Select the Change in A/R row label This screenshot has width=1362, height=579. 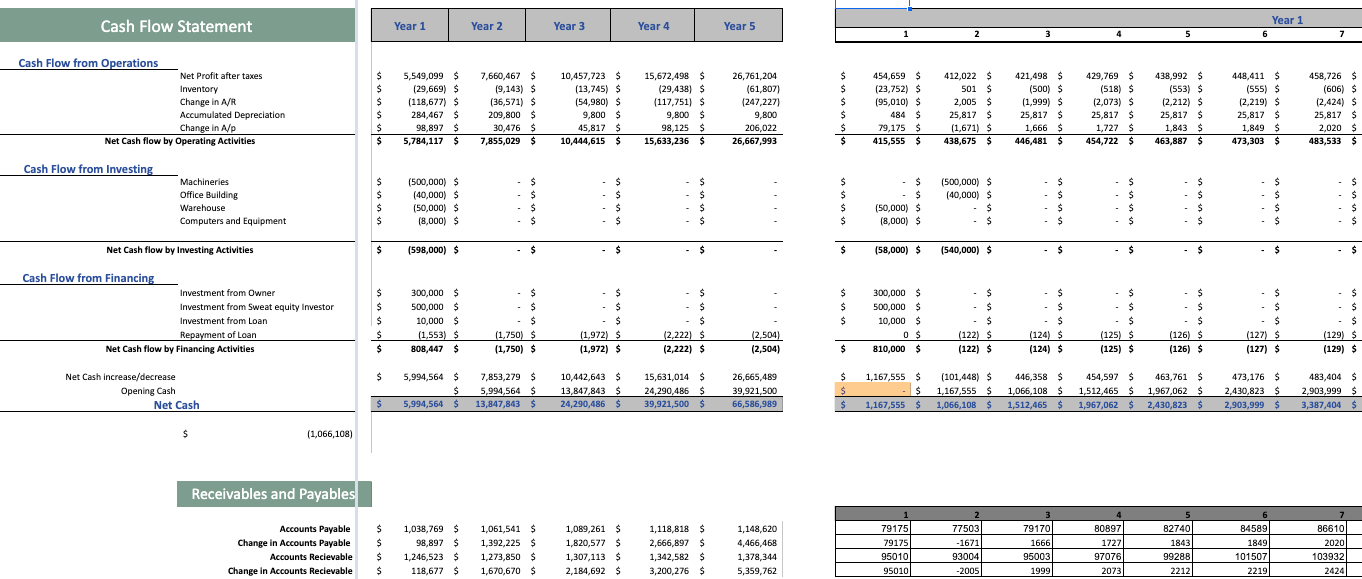[208, 102]
